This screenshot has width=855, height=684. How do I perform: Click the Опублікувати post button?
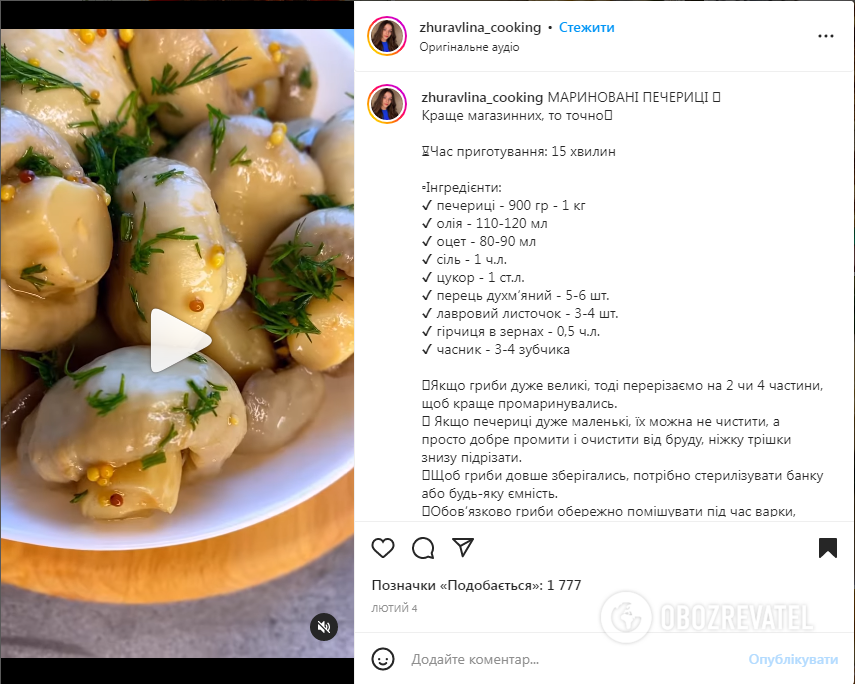point(793,659)
